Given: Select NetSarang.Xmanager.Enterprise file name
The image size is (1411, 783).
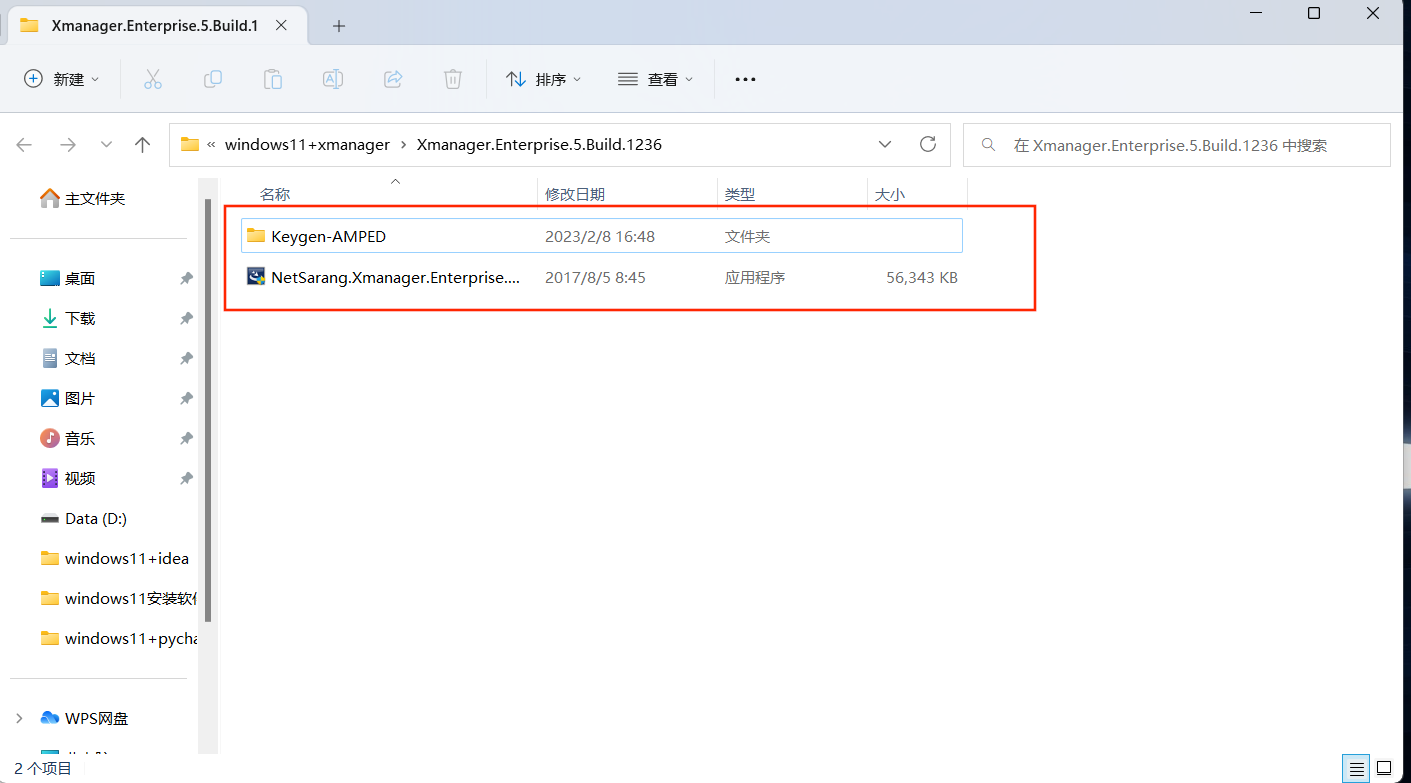Looking at the screenshot, I should 396,278.
